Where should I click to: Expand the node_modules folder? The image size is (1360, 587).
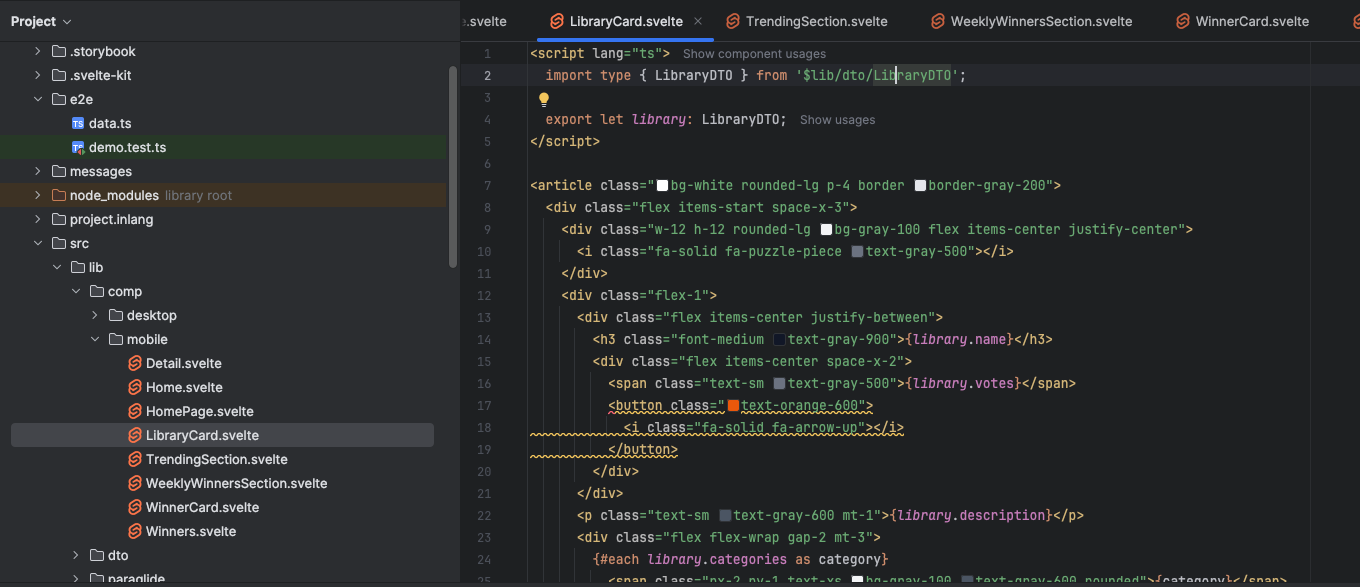(x=38, y=195)
